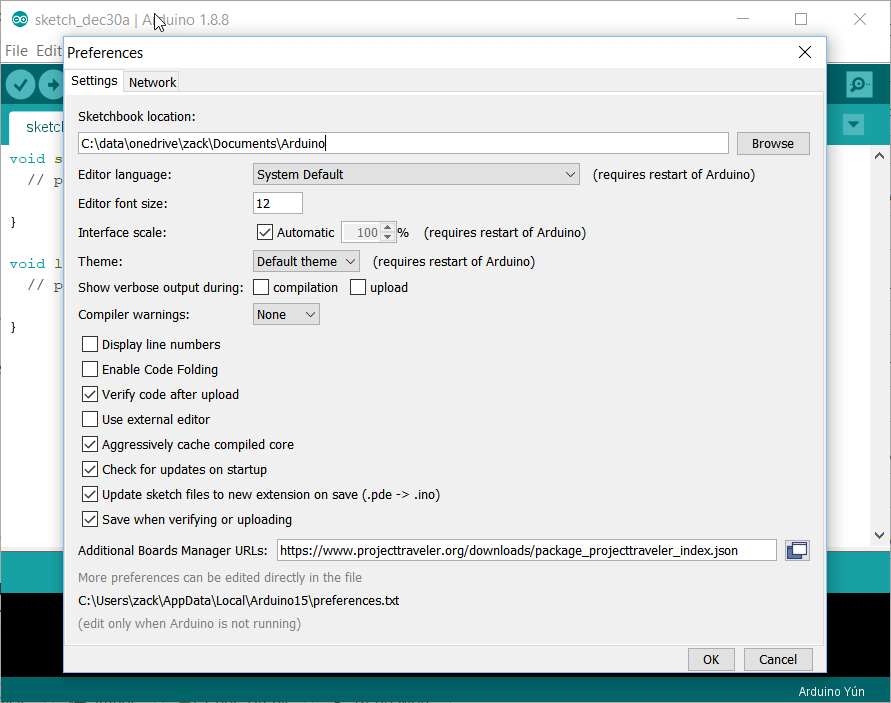Close the Preferences dialog
891x703 pixels.
tap(805, 52)
